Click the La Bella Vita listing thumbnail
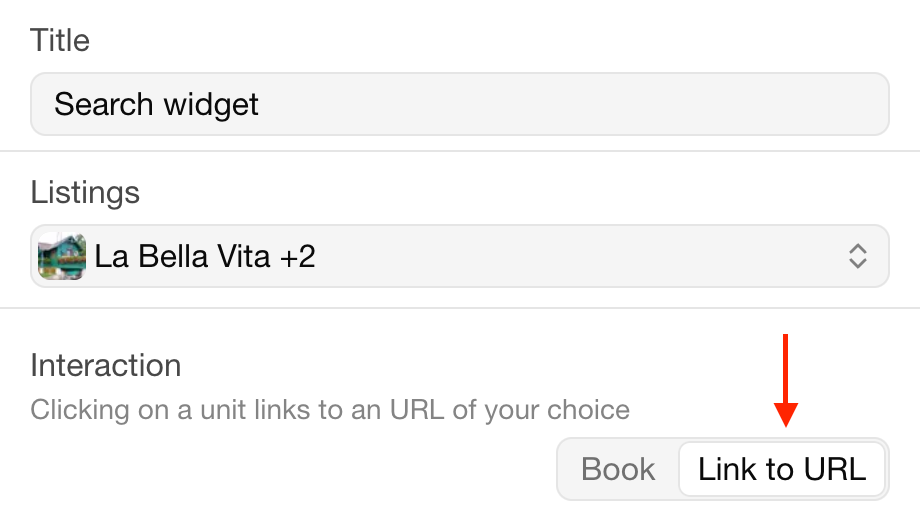920x516 pixels. [x=61, y=257]
